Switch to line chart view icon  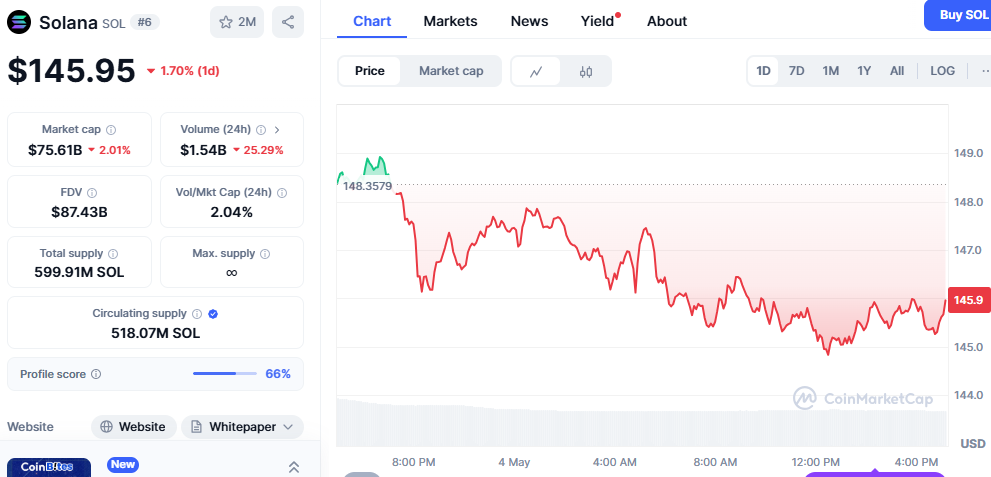[x=537, y=71]
